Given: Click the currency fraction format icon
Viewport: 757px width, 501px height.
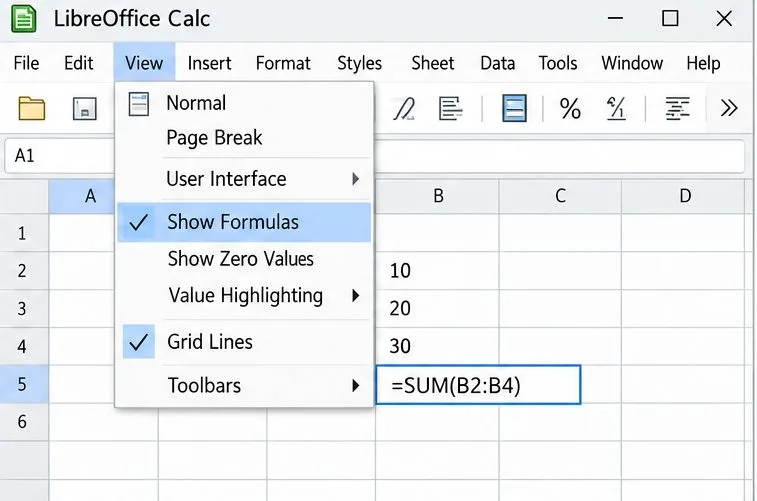Looking at the screenshot, I should (616, 108).
